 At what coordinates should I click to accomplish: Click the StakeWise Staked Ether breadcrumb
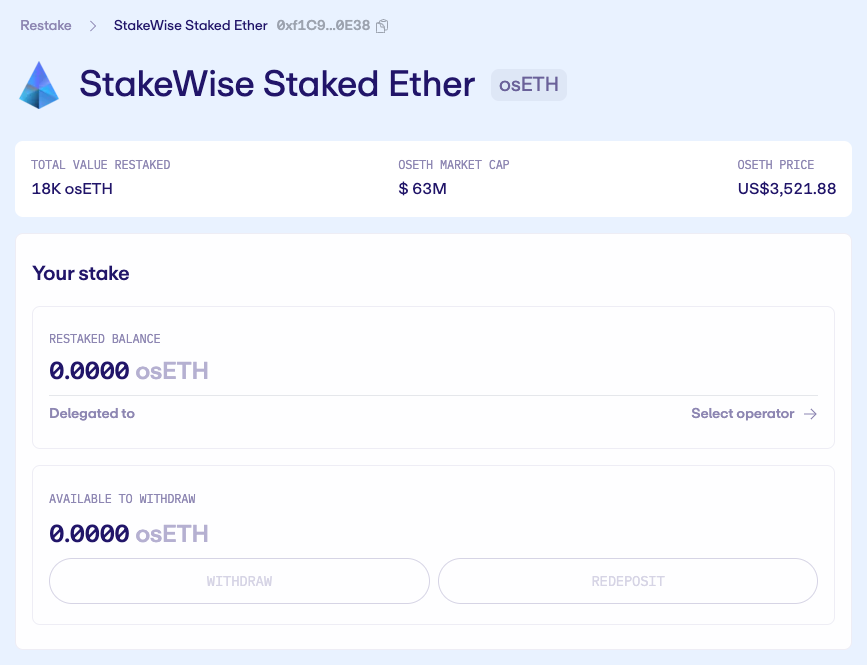190,25
